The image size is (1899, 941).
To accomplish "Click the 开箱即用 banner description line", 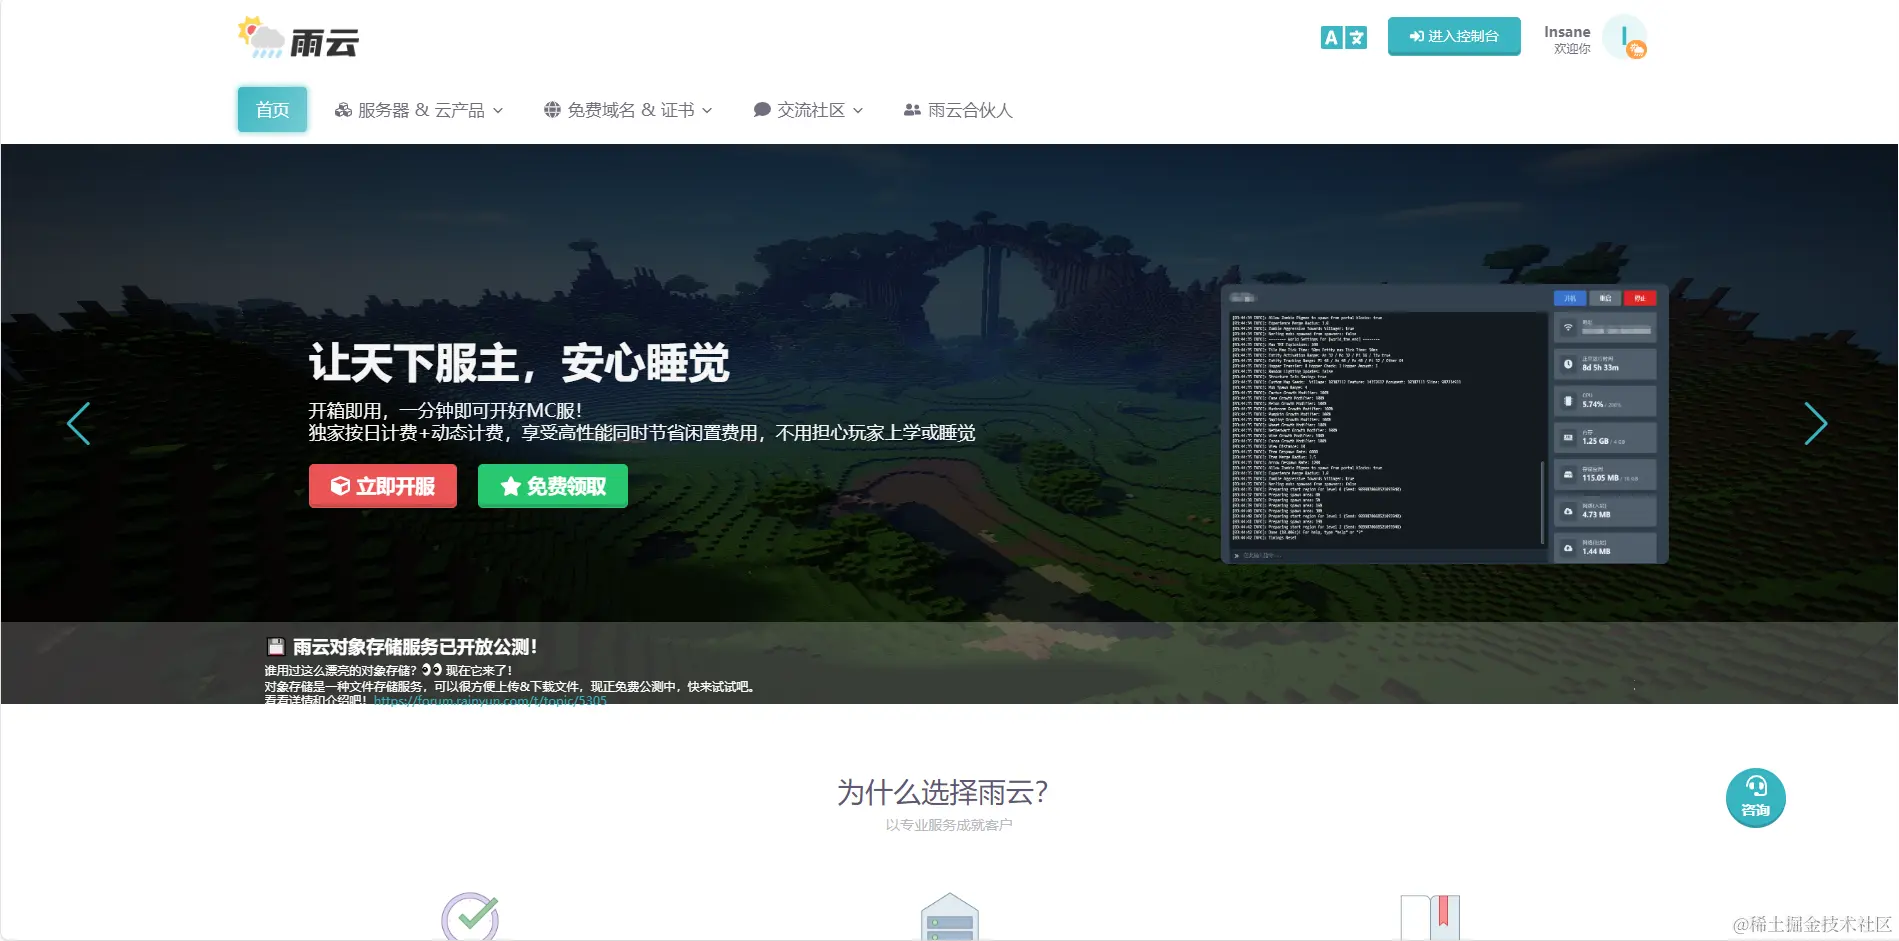I will (x=445, y=410).
